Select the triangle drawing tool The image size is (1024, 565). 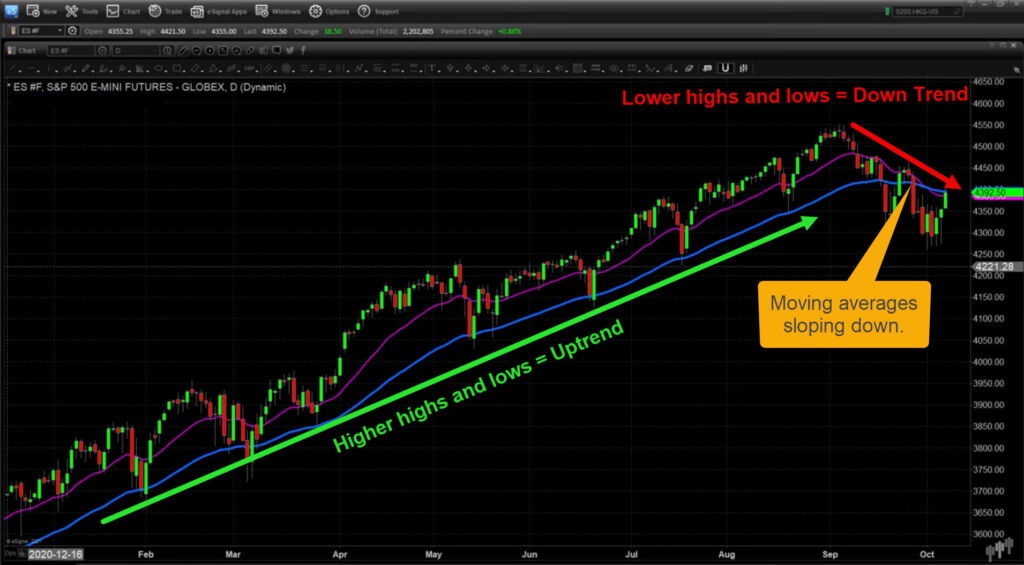213,68
